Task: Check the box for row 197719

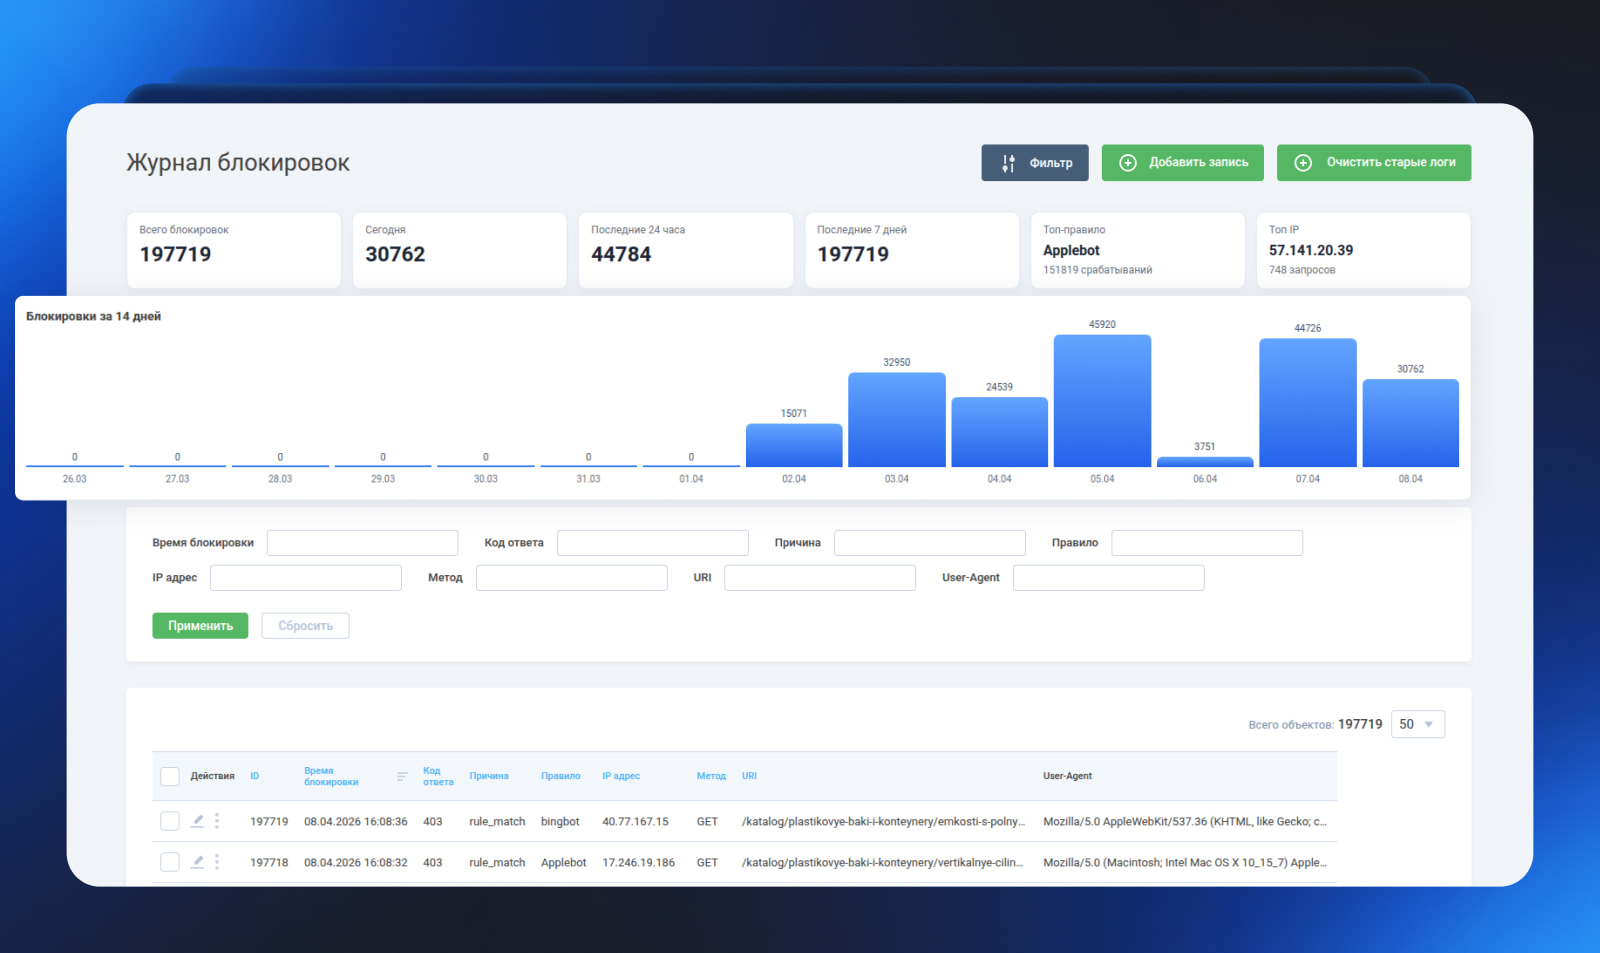Action: click(170, 821)
